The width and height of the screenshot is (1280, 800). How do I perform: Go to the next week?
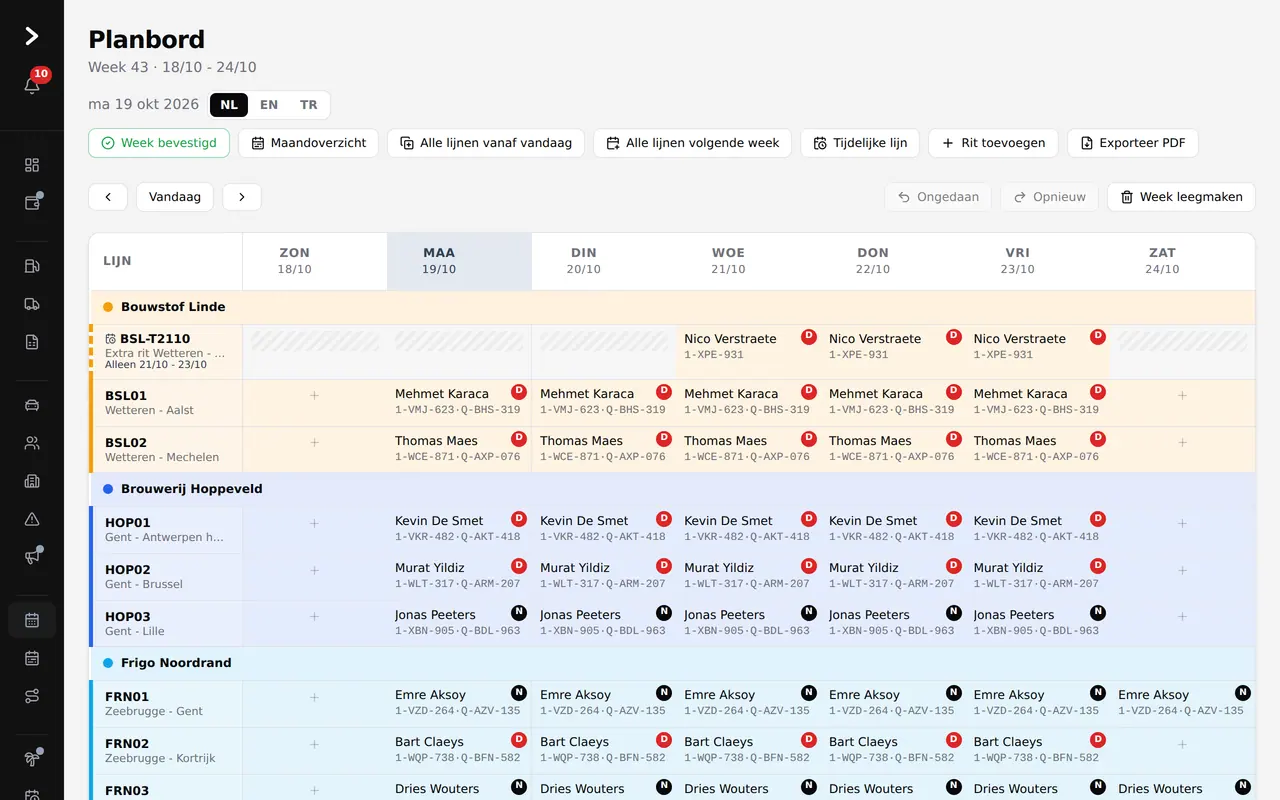point(242,197)
